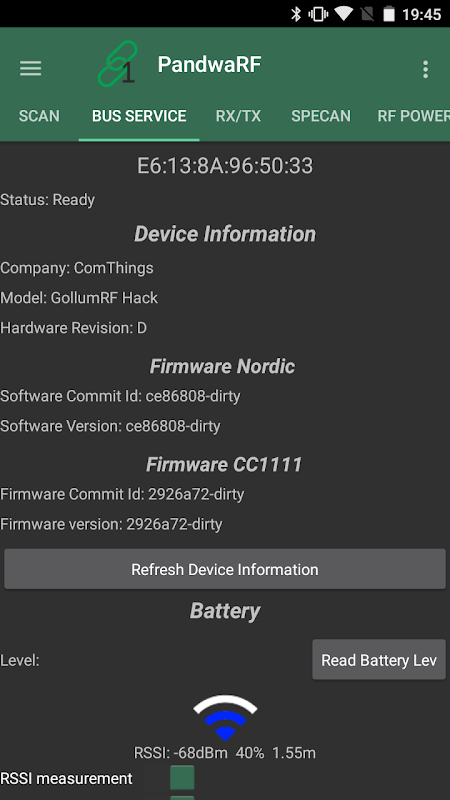
Task: Switch to the SPECAN tab
Action: click(321, 116)
